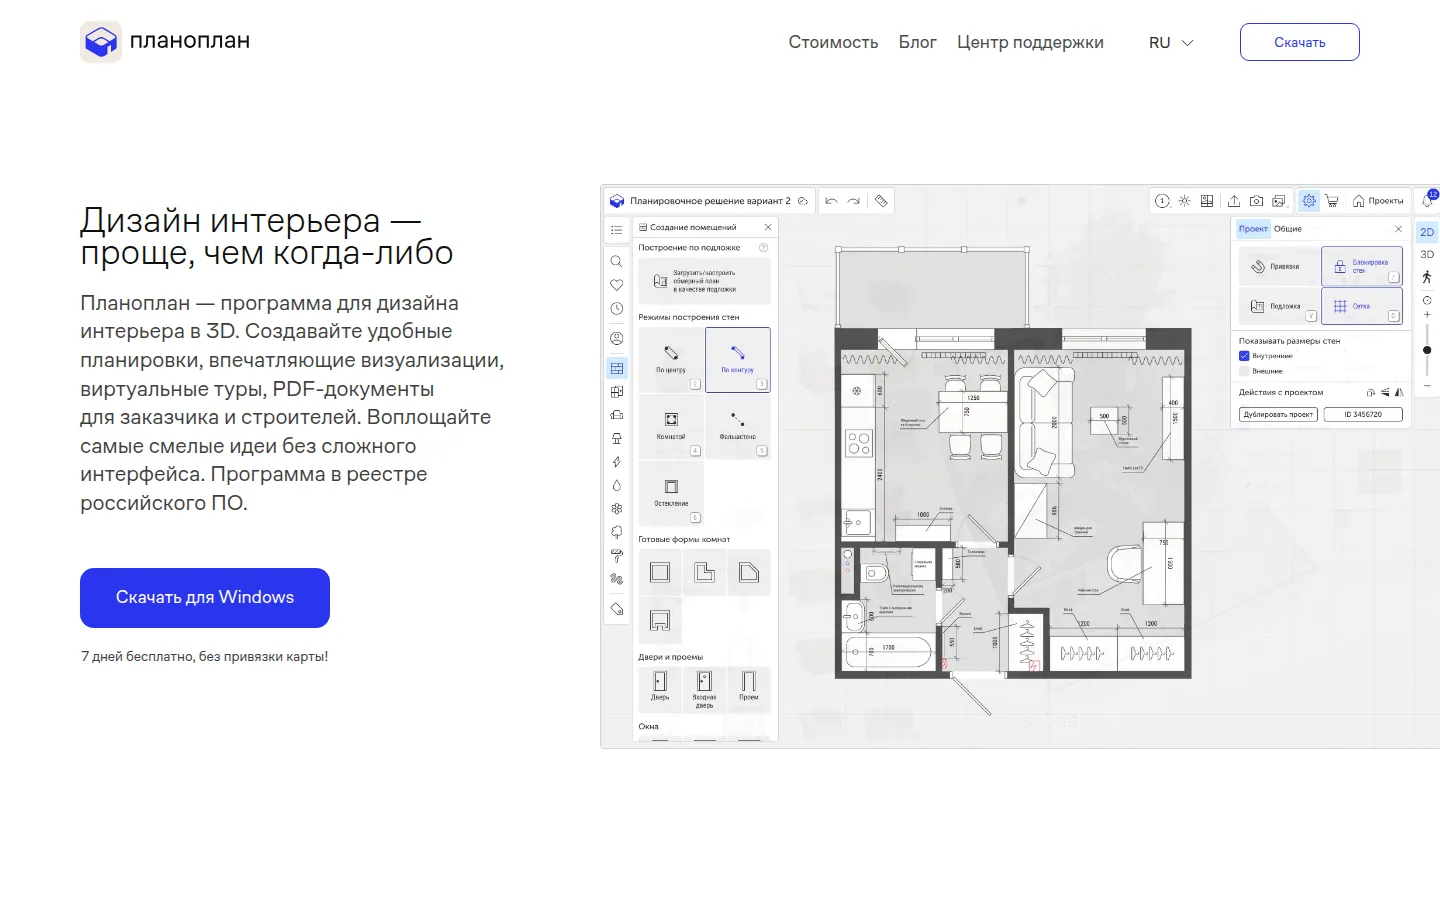1440x900 pixels.
Task: Click Дублировать проект button
Action: (1279, 414)
